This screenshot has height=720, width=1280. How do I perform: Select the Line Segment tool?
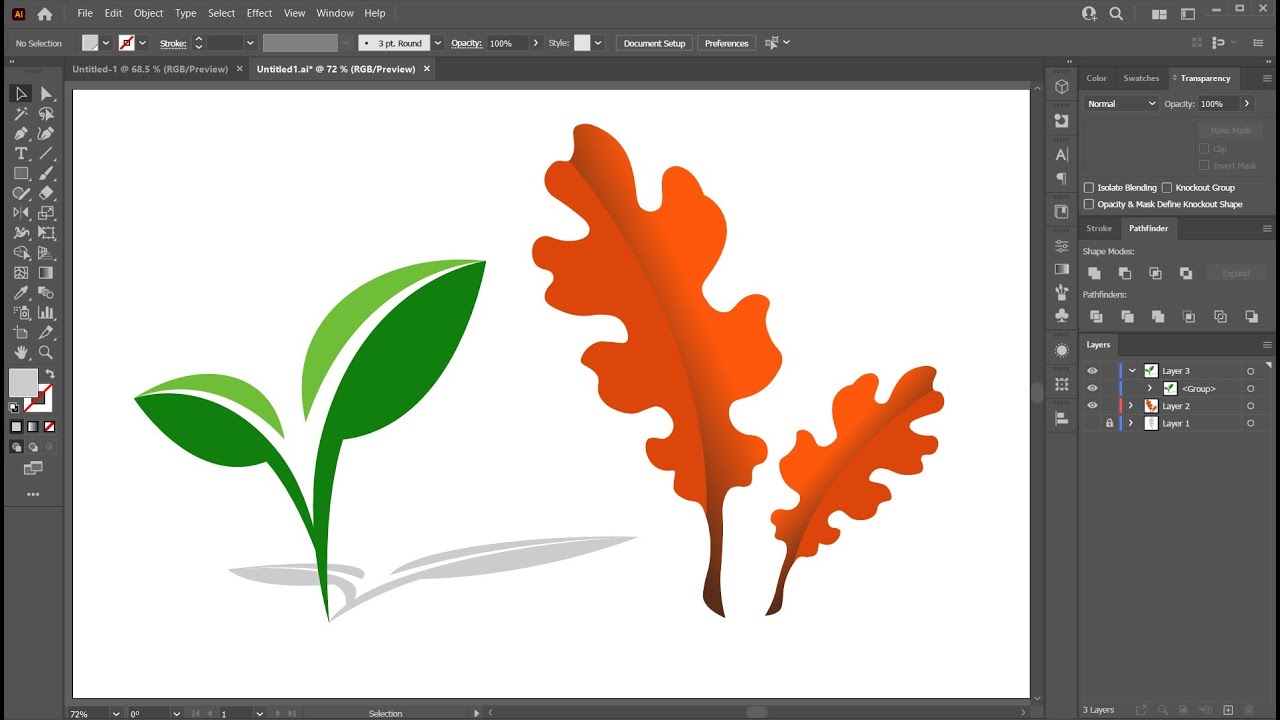[x=46, y=153]
